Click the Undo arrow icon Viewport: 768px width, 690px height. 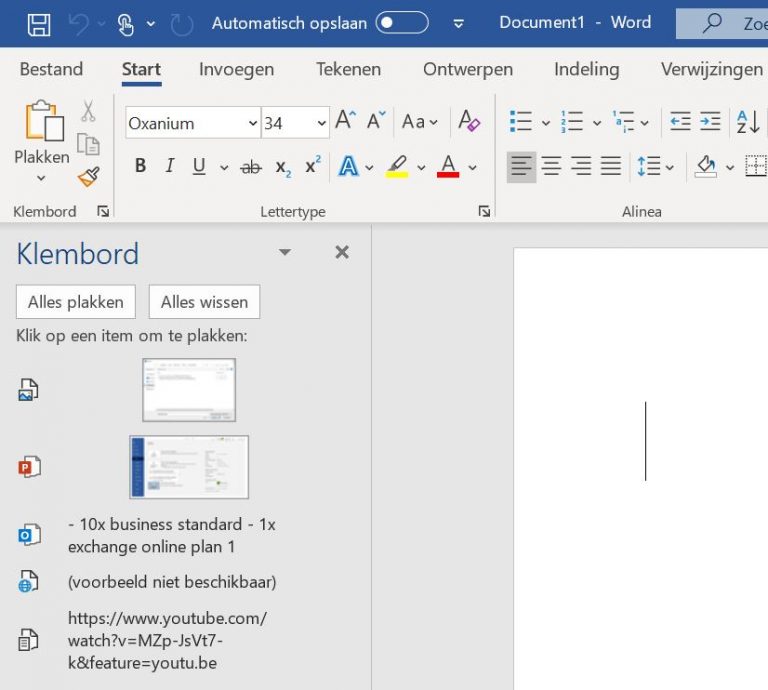click(79, 24)
